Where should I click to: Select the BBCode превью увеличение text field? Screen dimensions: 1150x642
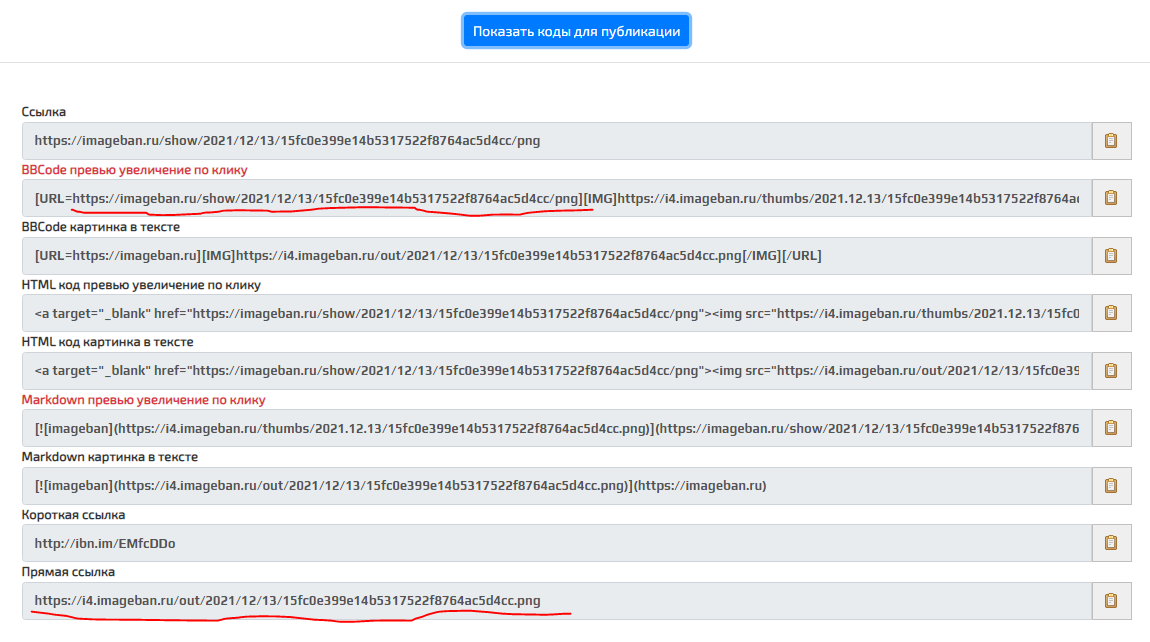click(556, 198)
